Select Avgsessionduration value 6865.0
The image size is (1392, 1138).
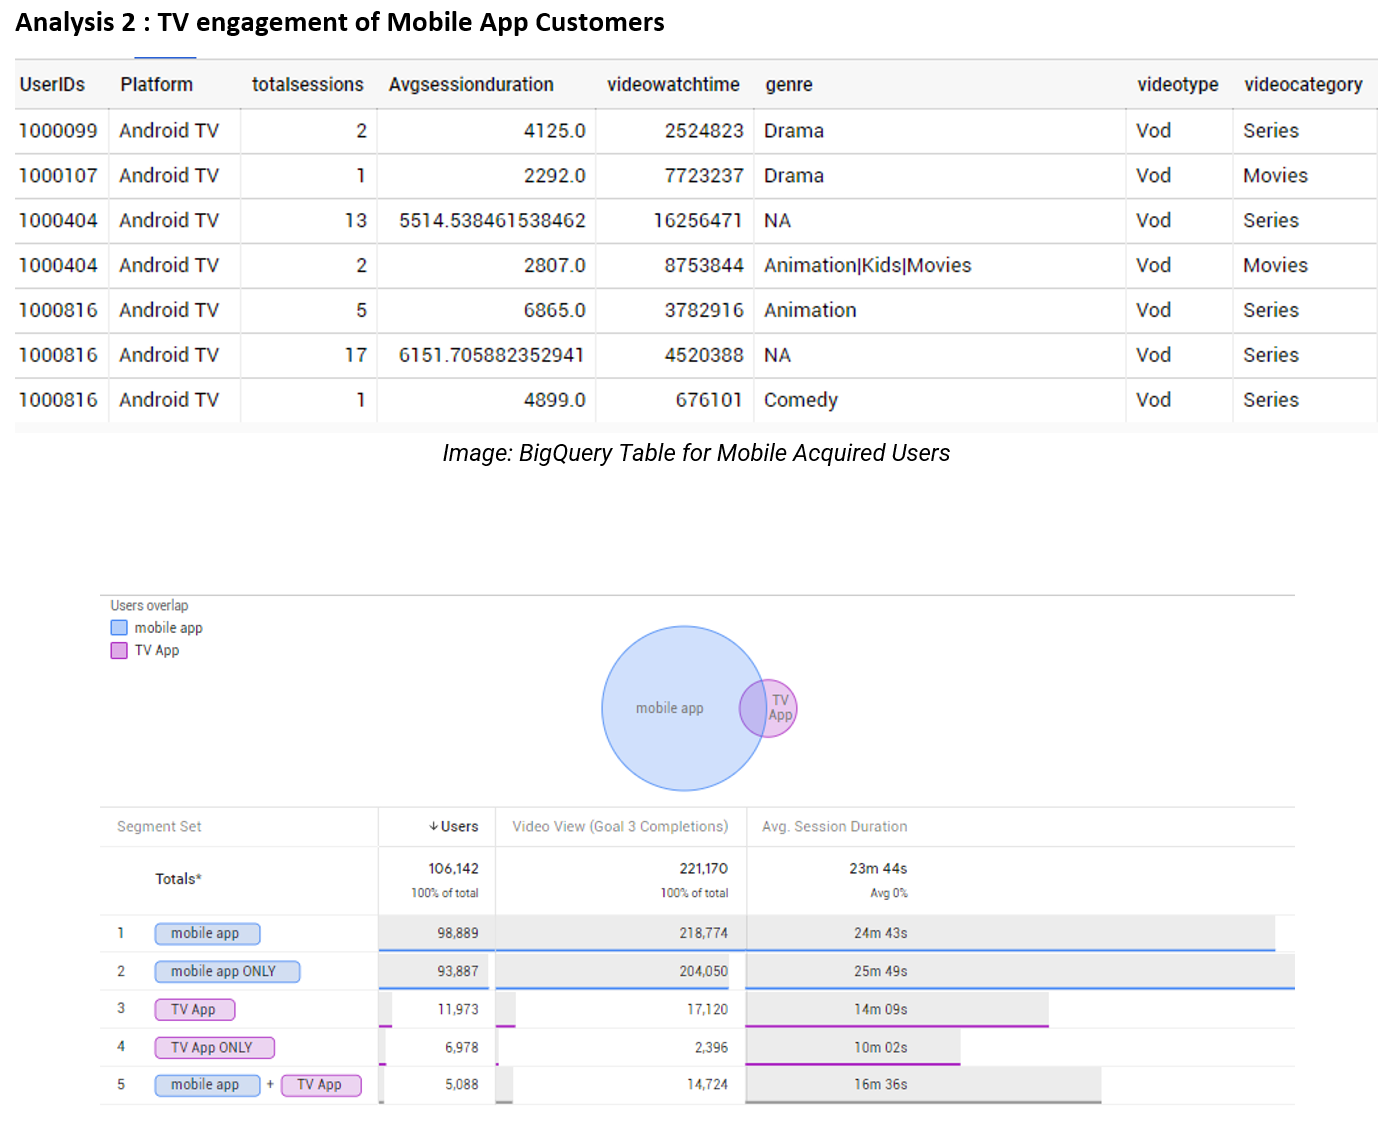coord(555,310)
